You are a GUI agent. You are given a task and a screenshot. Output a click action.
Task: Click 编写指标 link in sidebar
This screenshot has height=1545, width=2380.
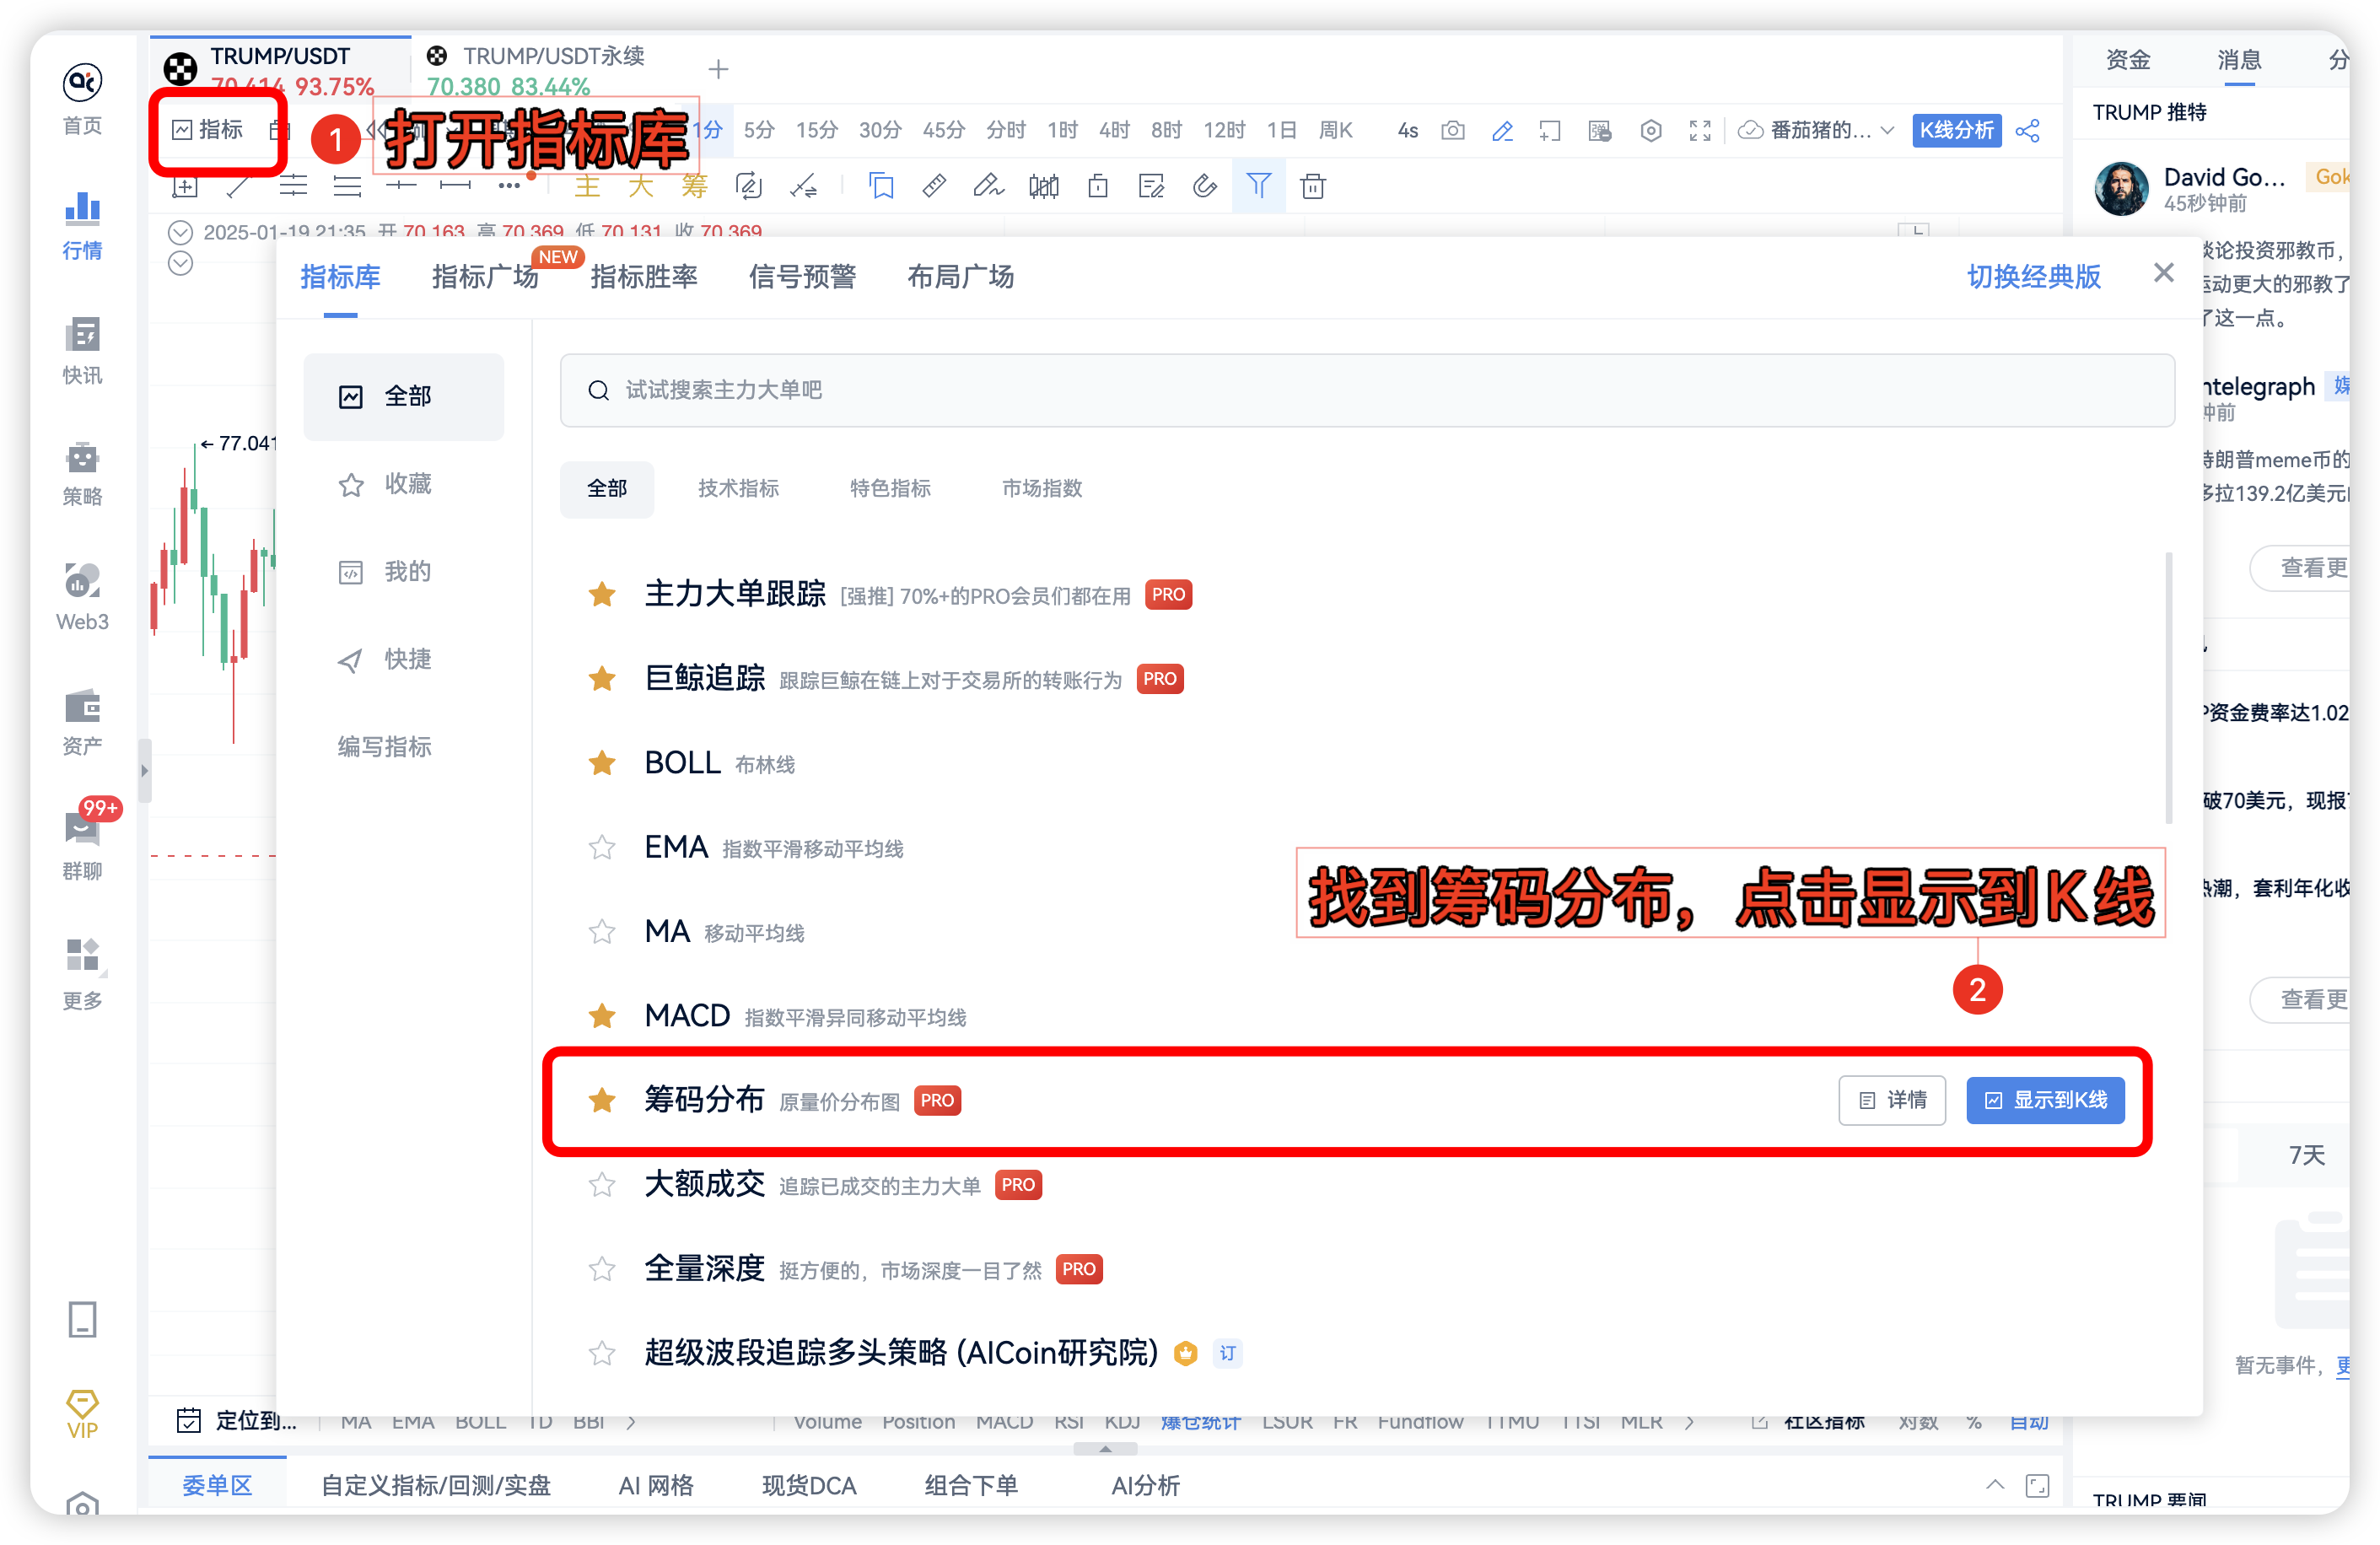384,747
